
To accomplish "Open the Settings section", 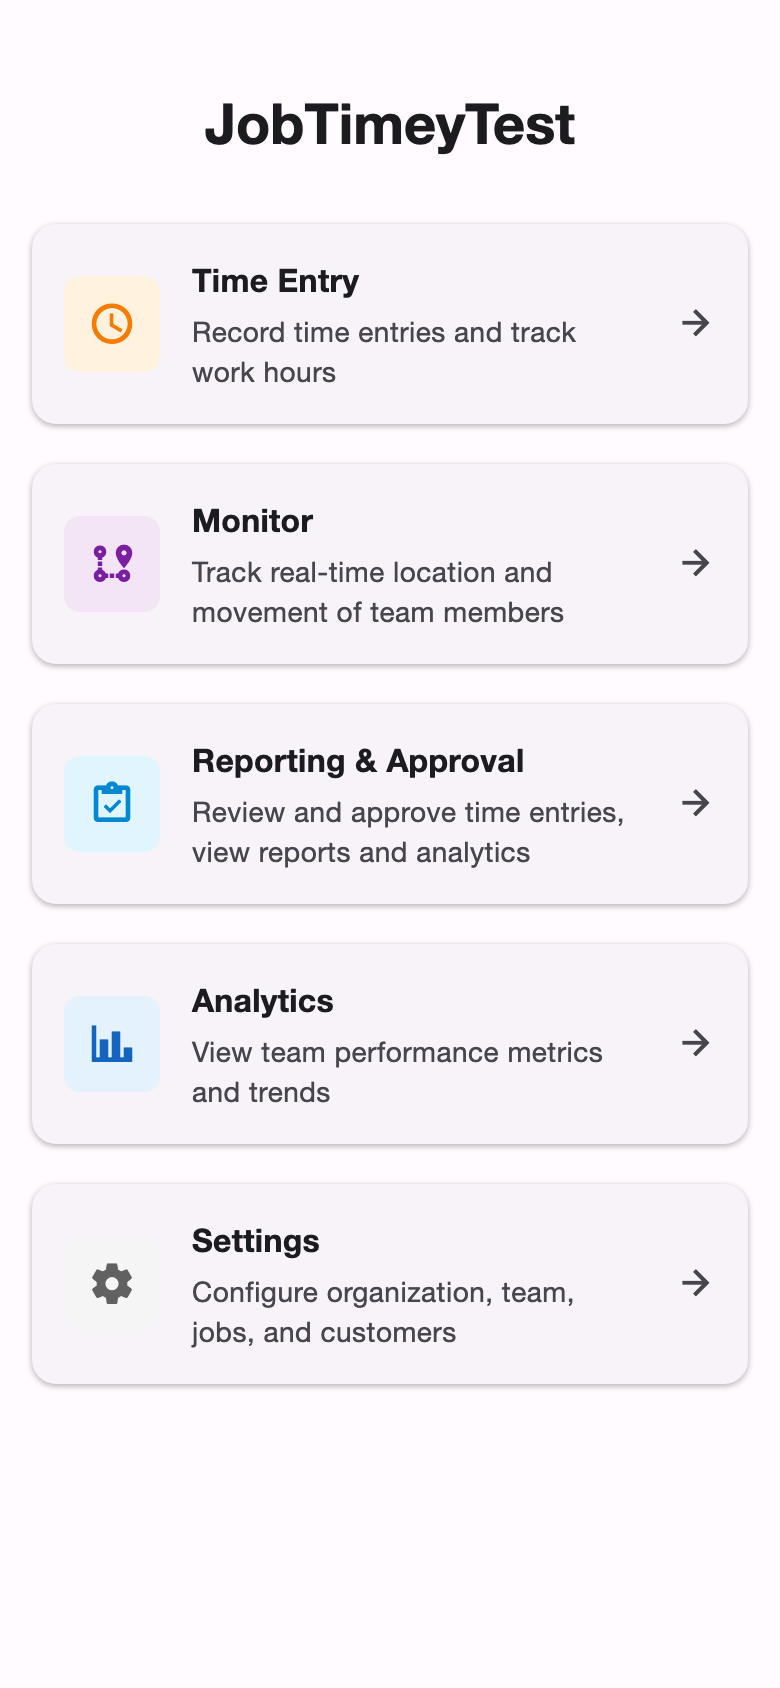I will (390, 1283).
